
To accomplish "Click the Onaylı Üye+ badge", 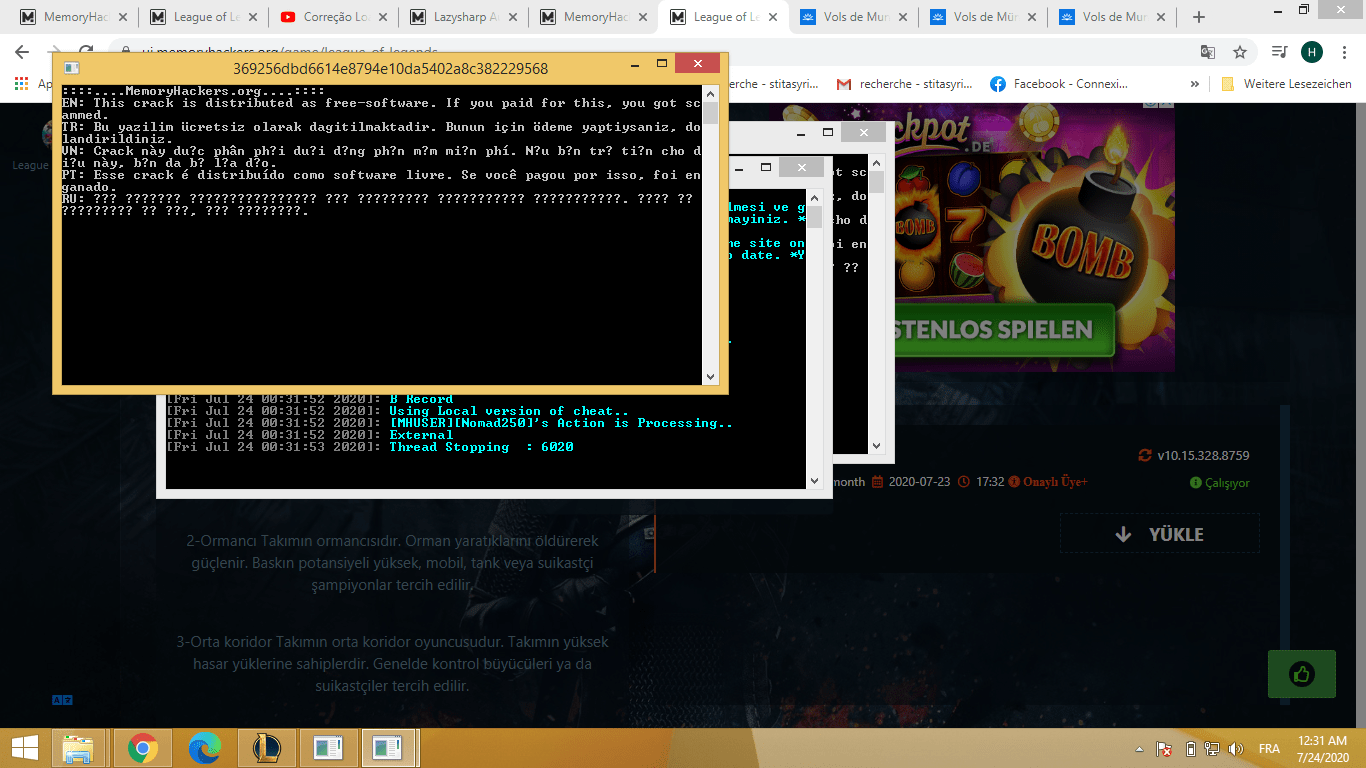I will 1049,482.
